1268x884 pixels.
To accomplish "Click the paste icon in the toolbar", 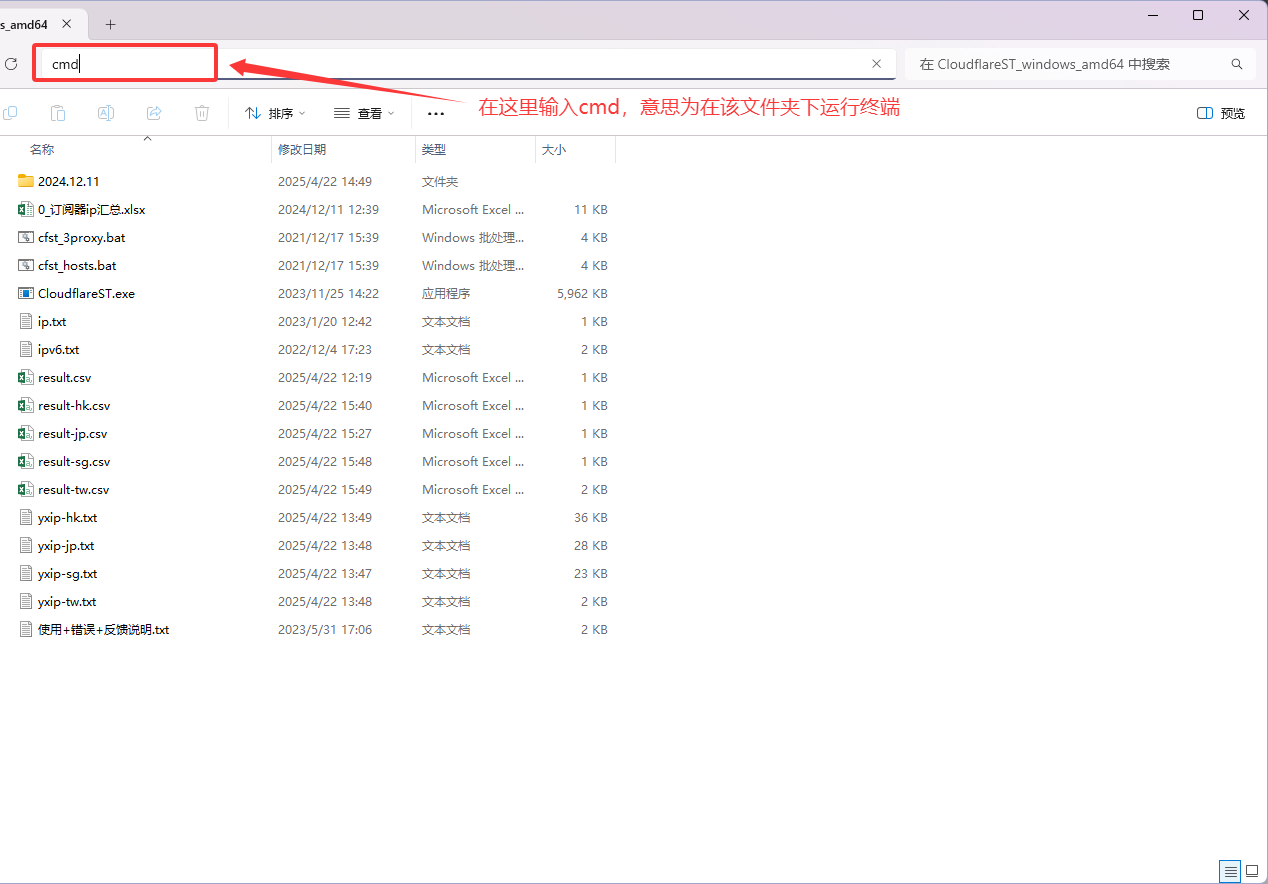I will coord(58,113).
